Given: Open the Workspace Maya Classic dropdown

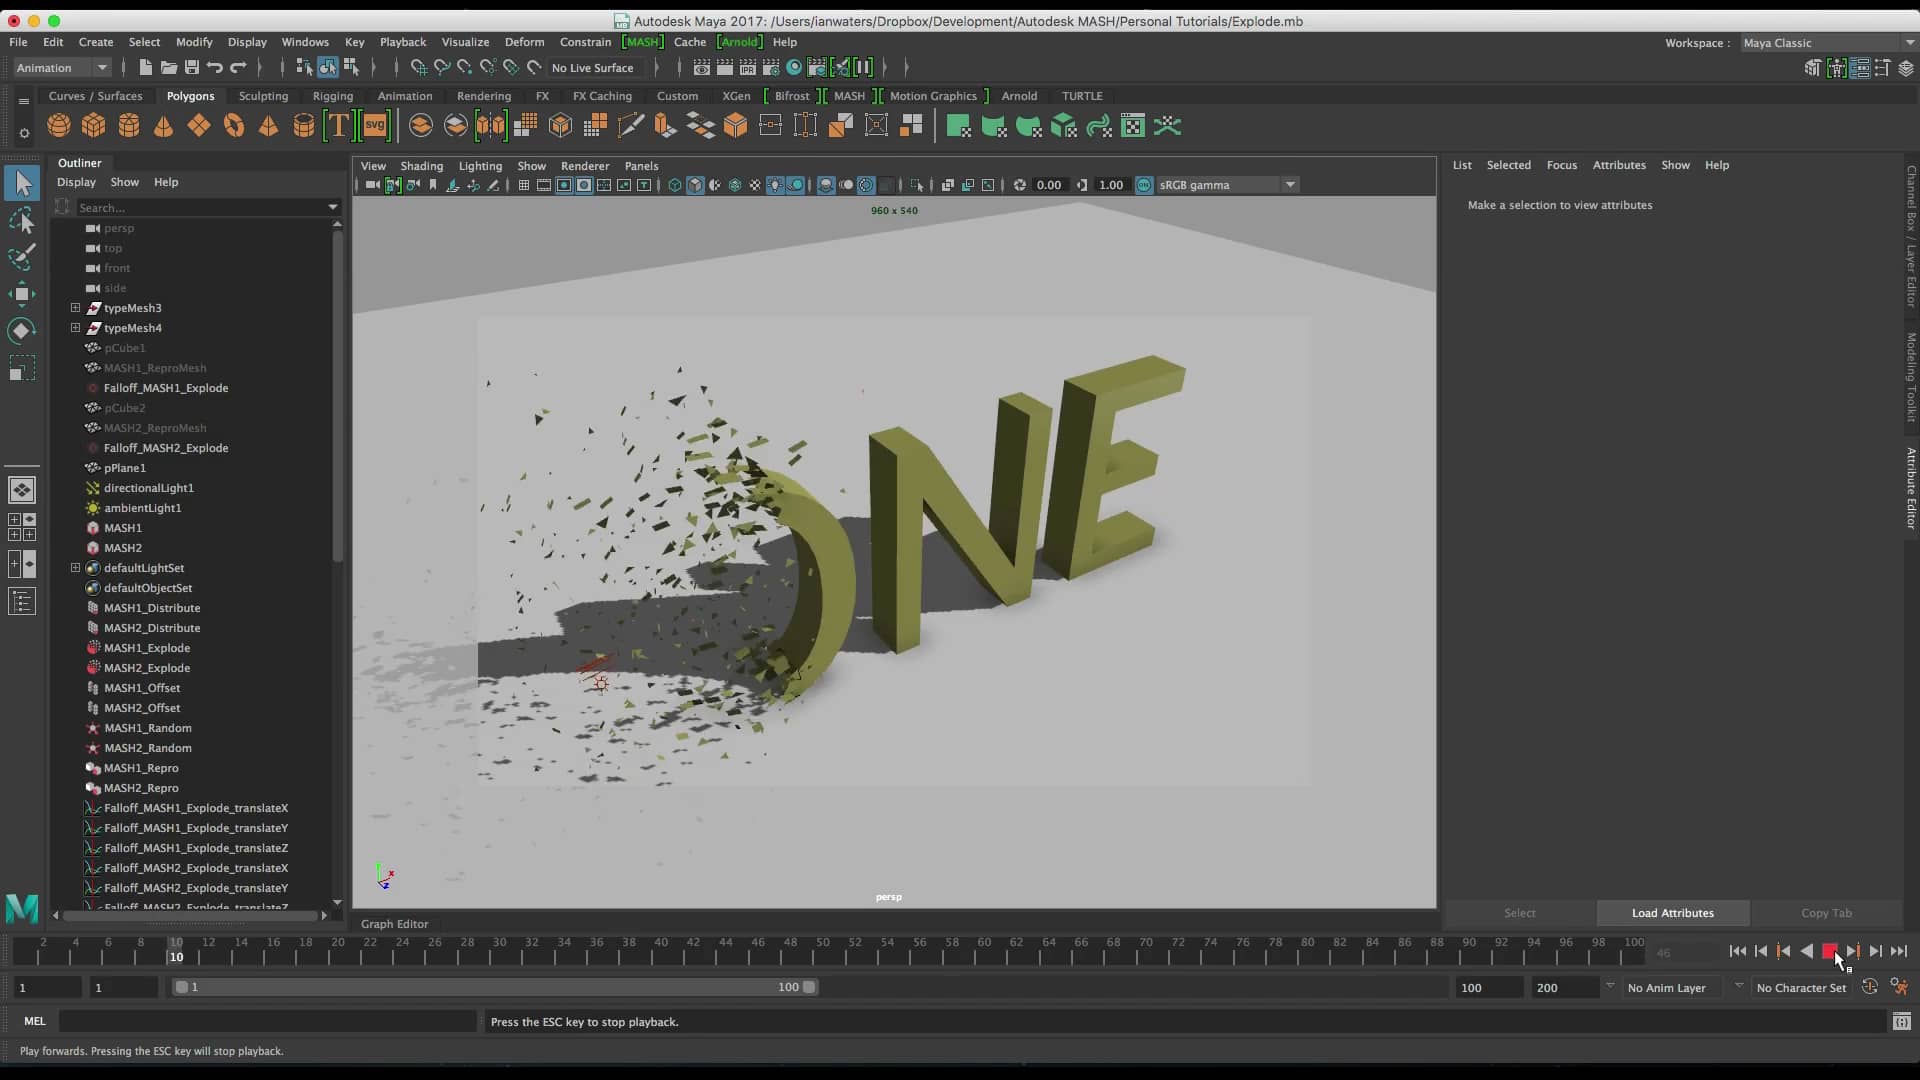Looking at the screenshot, I should tap(1828, 42).
